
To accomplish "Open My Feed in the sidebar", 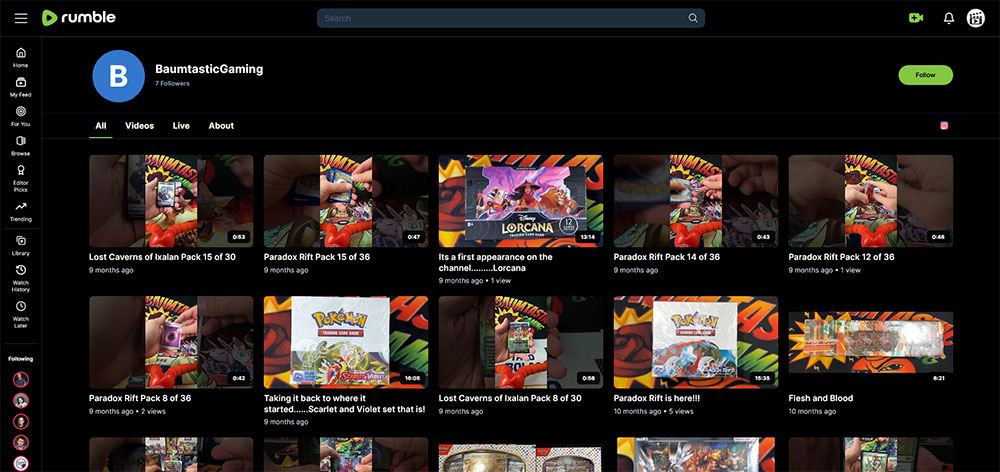I will (20, 87).
